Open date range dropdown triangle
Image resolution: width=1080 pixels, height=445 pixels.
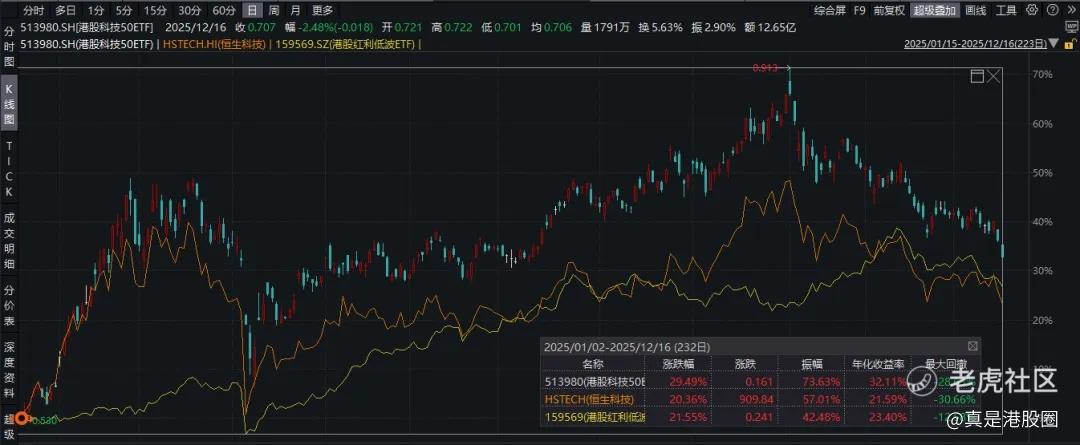coord(1055,43)
